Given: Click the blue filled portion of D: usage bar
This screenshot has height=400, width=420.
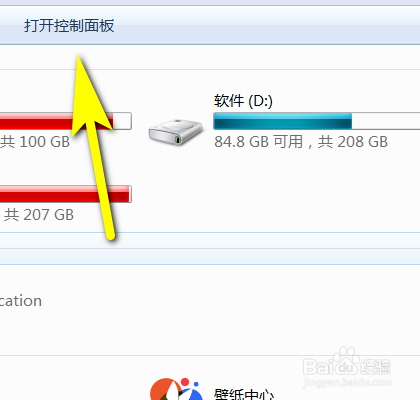Looking at the screenshot, I should (x=283, y=121).
